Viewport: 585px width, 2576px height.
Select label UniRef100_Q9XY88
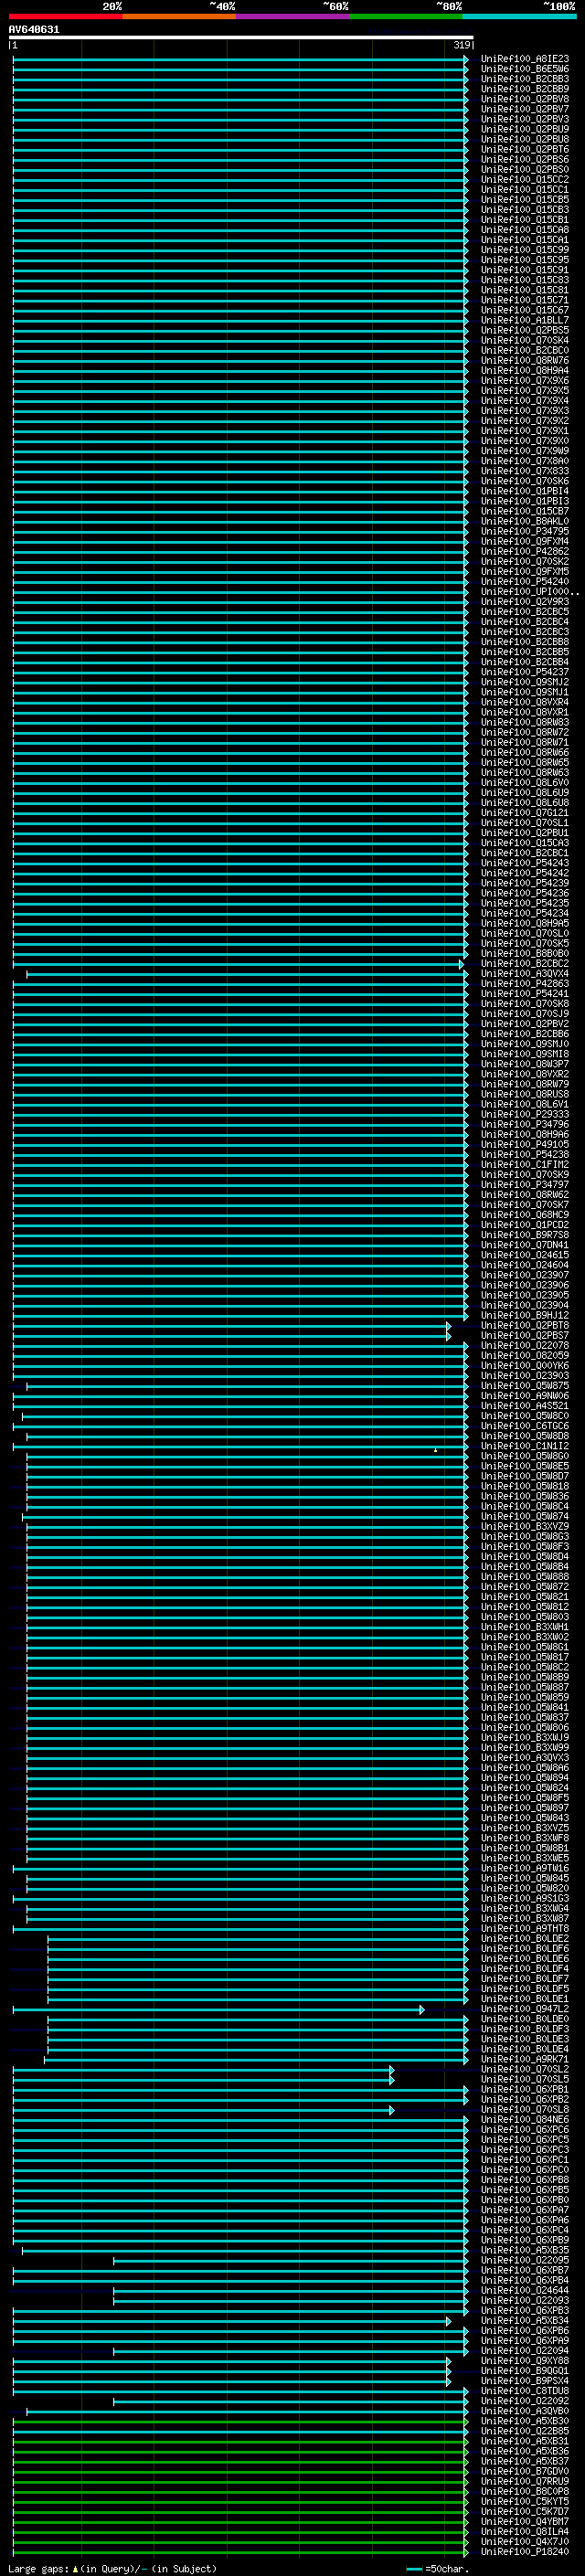point(524,2361)
